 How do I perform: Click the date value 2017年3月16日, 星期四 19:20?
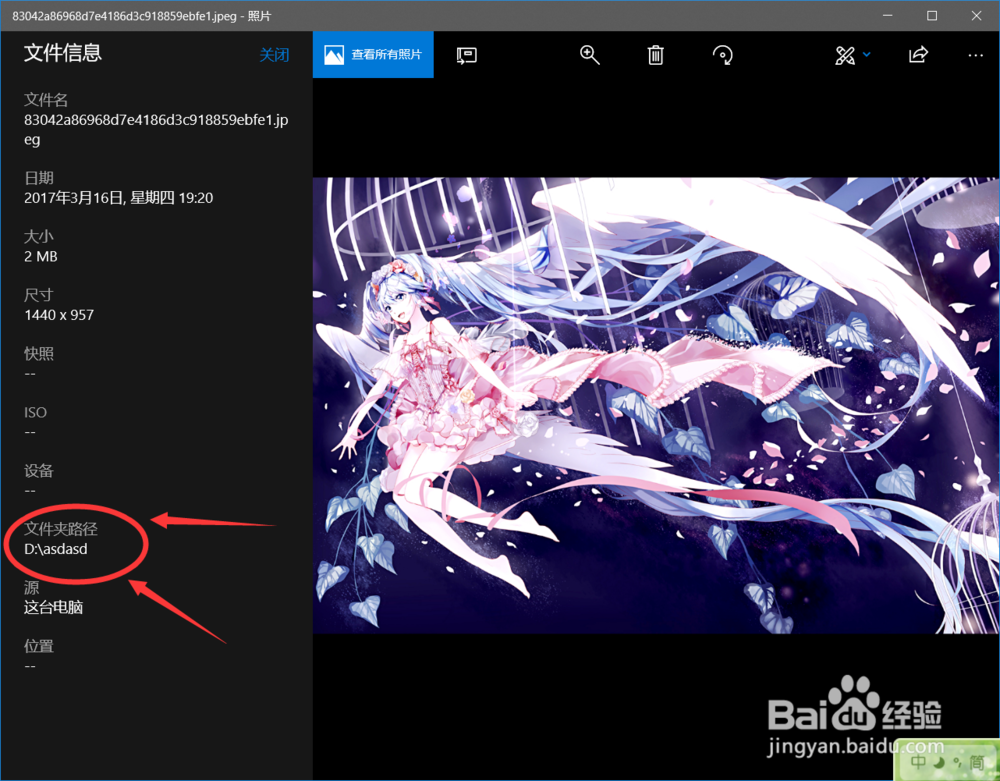[119, 198]
